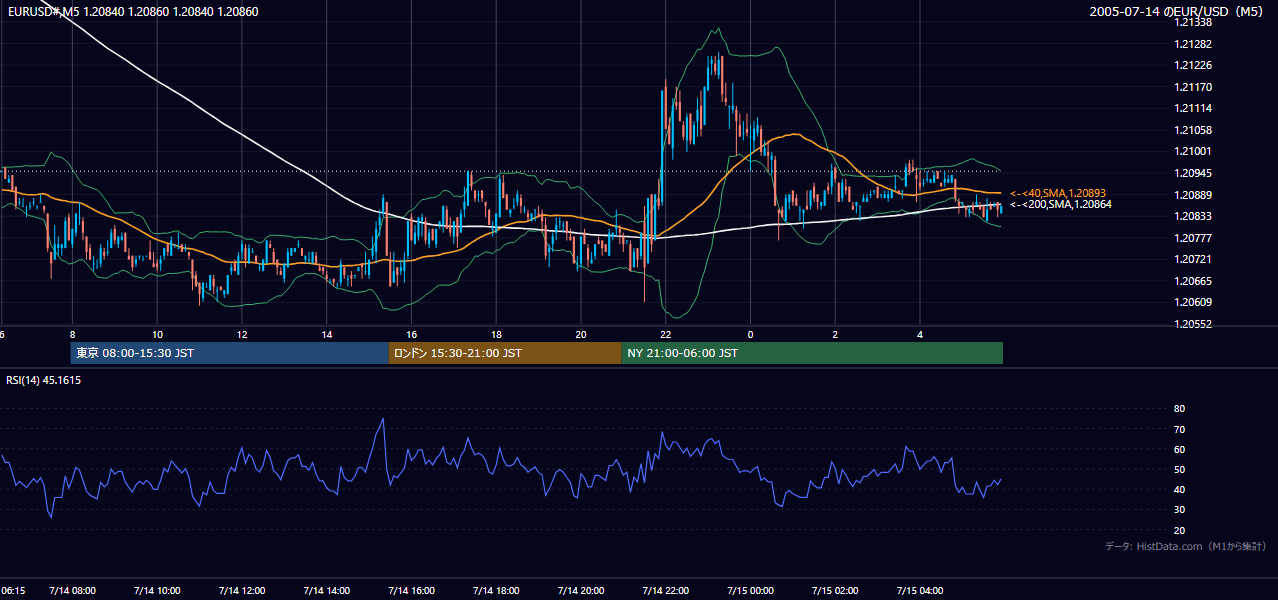Click price axis label 1.21058

click(1195, 130)
